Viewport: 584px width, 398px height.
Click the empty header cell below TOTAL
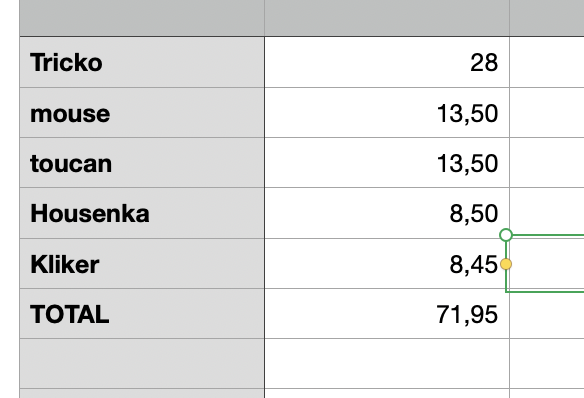click(142, 363)
